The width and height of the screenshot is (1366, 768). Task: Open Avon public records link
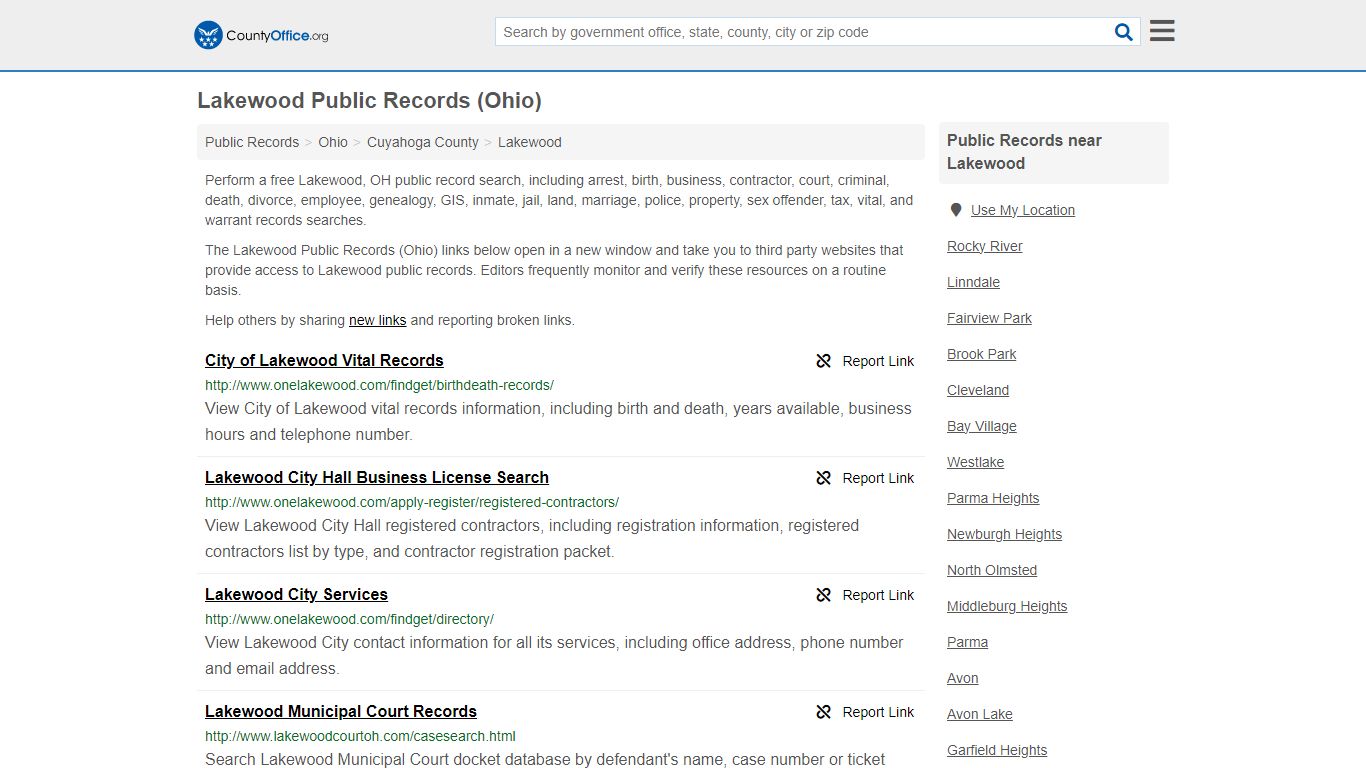(962, 678)
